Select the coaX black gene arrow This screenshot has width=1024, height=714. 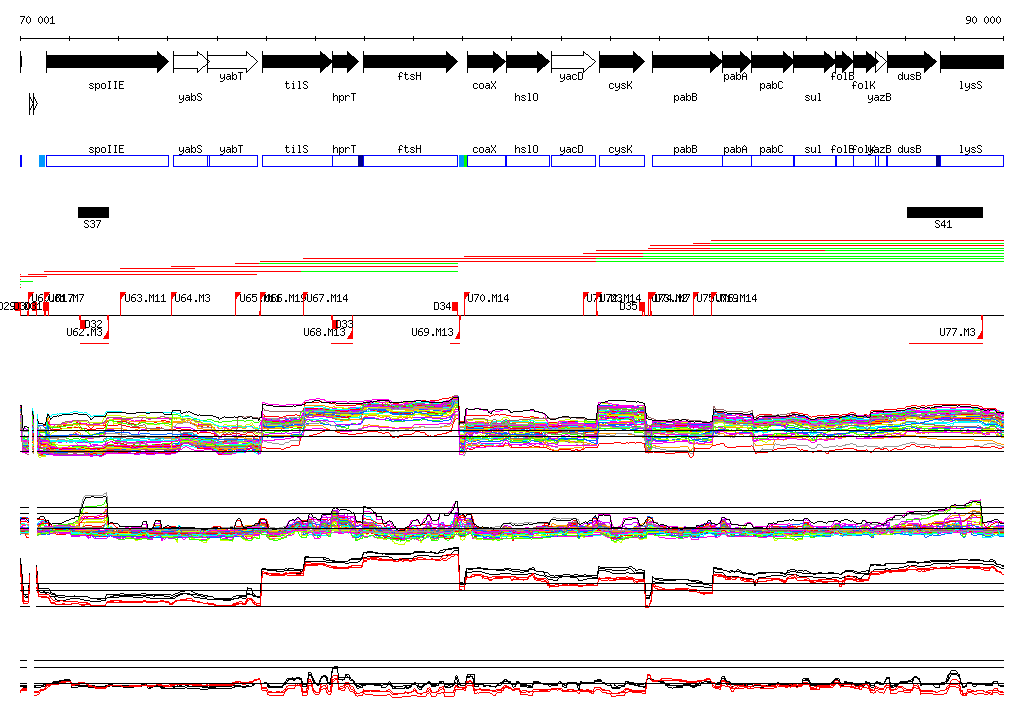click(x=487, y=62)
